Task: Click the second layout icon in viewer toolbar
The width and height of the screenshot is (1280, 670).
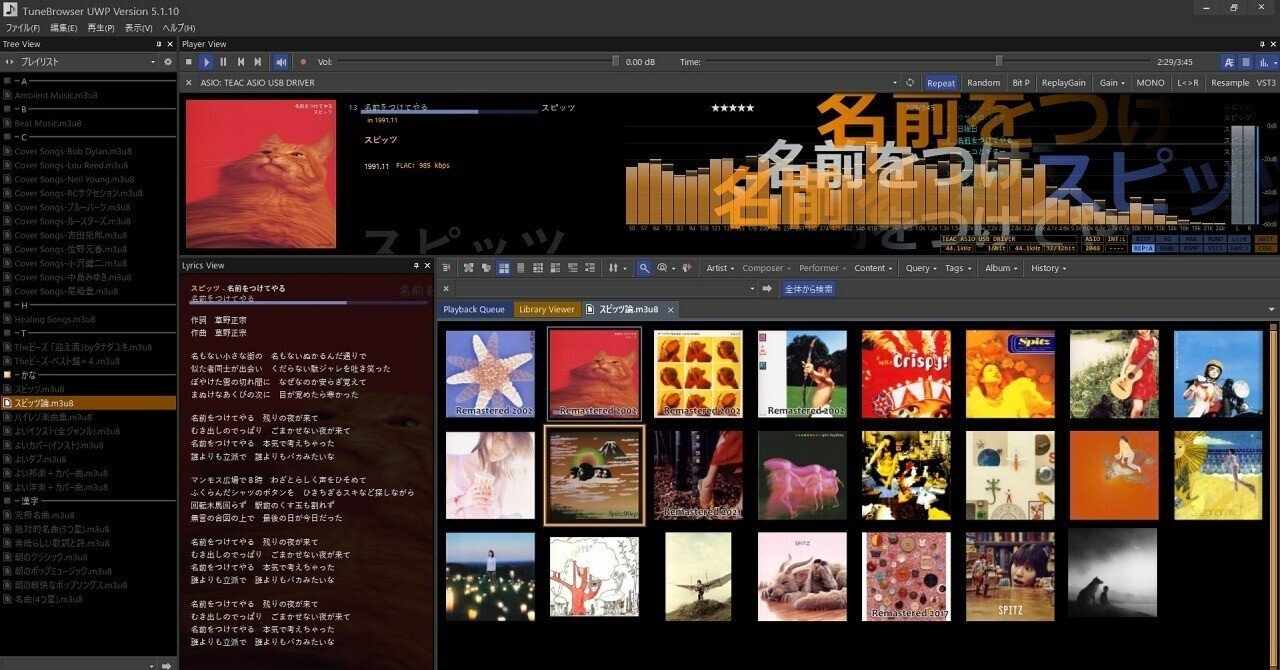Action: pos(486,268)
